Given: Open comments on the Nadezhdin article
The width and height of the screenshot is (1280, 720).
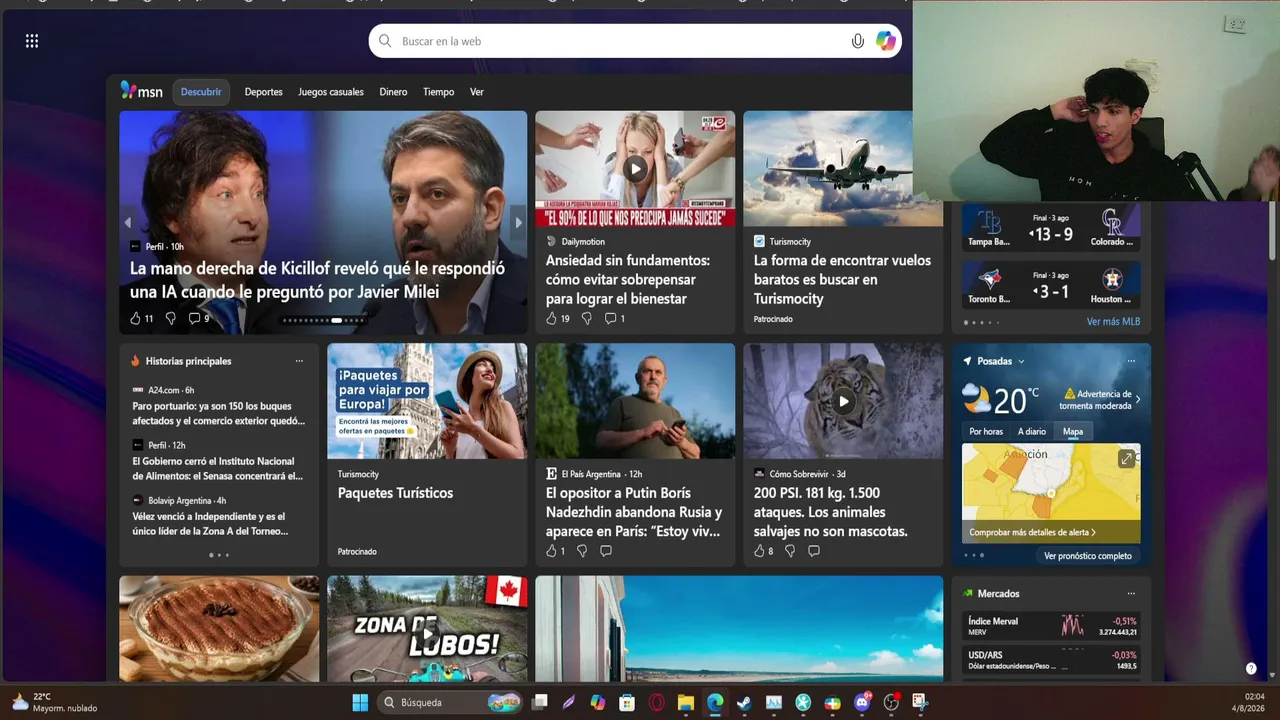Looking at the screenshot, I should 606,551.
